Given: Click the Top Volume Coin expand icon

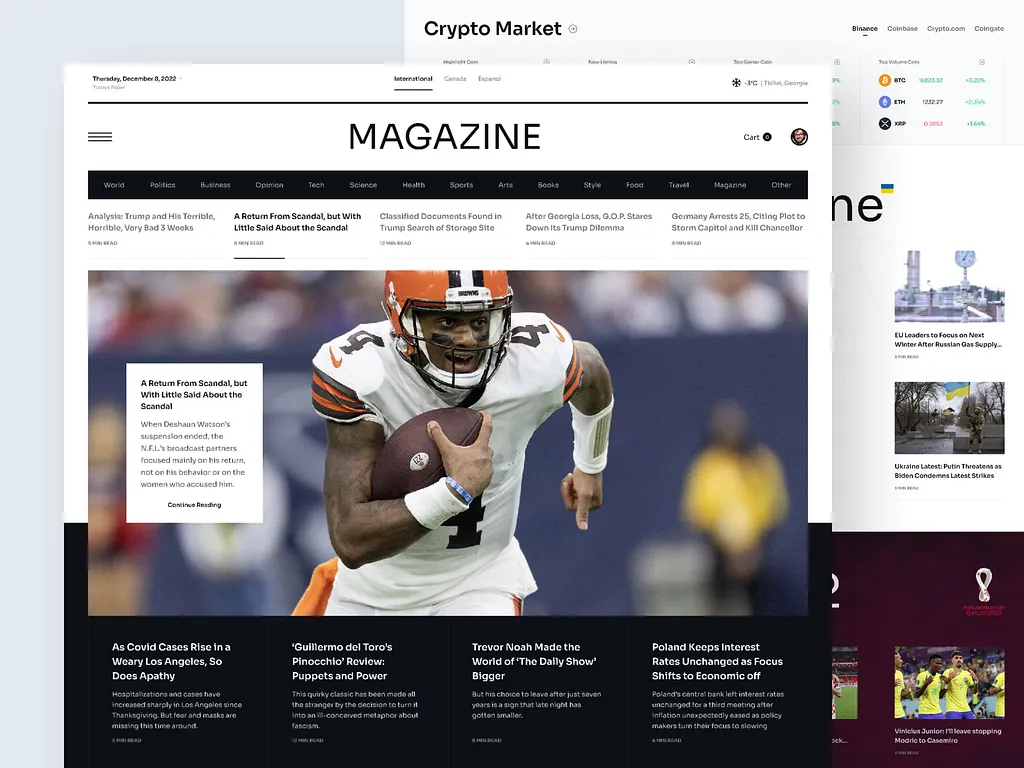Looking at the screenshot, I should click(981, 62).
